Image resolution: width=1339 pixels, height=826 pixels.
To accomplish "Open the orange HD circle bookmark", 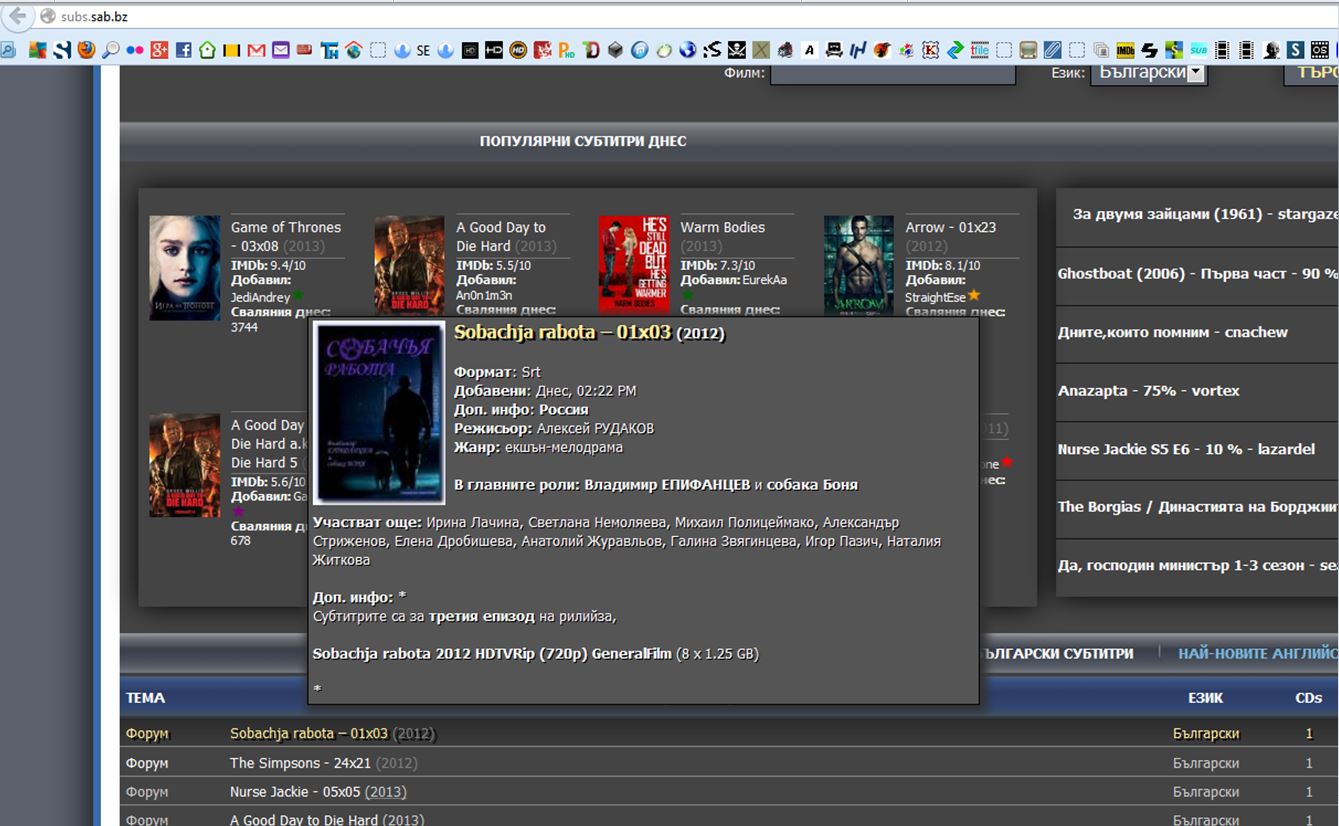I will coord(518,50).
